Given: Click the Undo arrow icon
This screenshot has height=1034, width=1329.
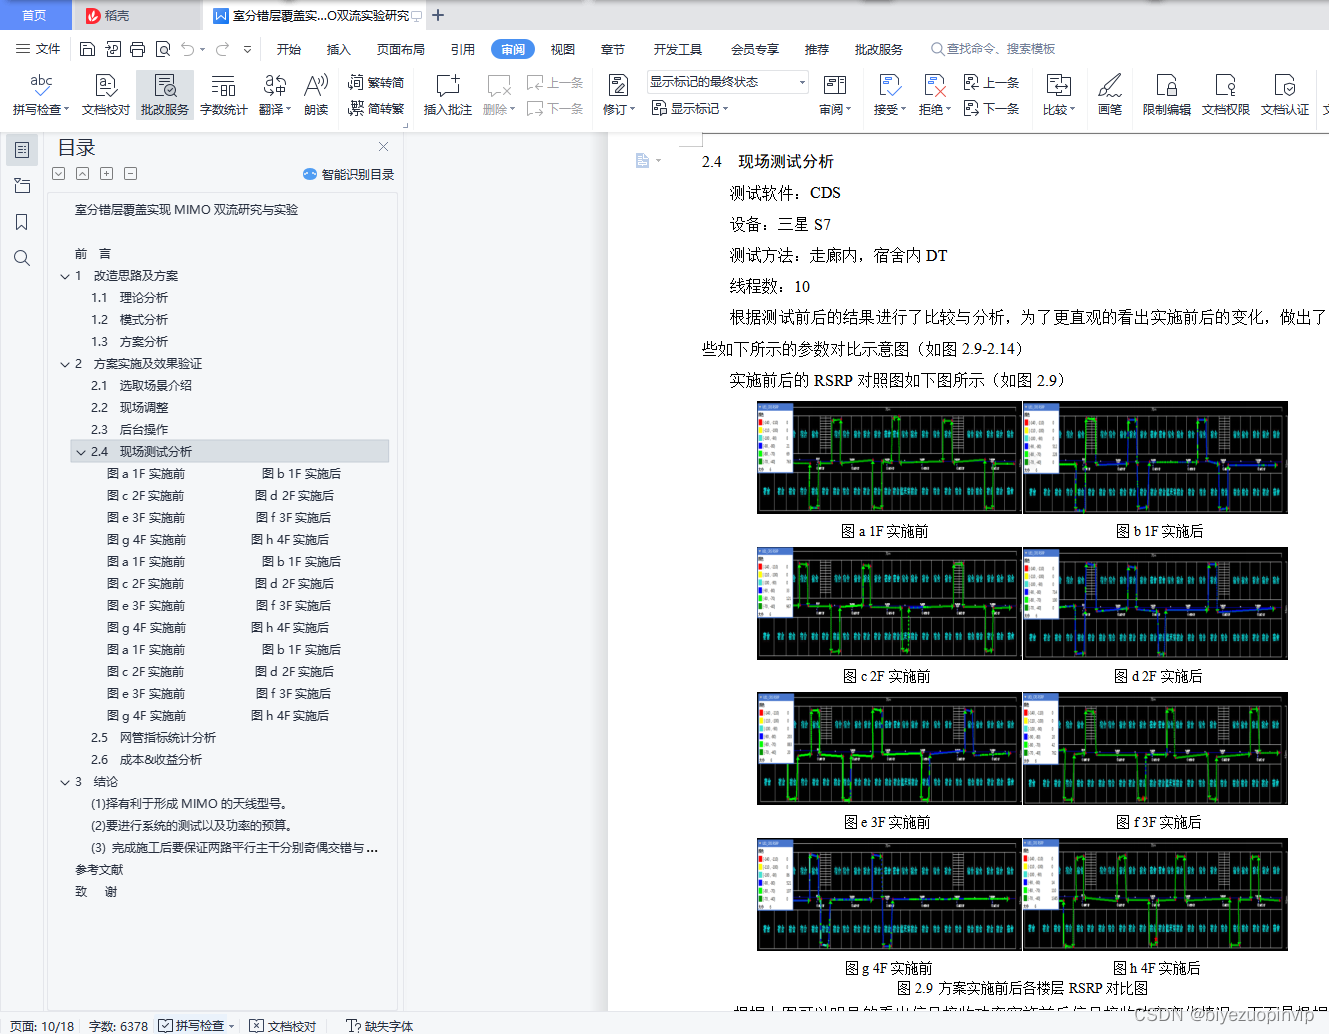Looking at the screenshot, I should 187,49.
